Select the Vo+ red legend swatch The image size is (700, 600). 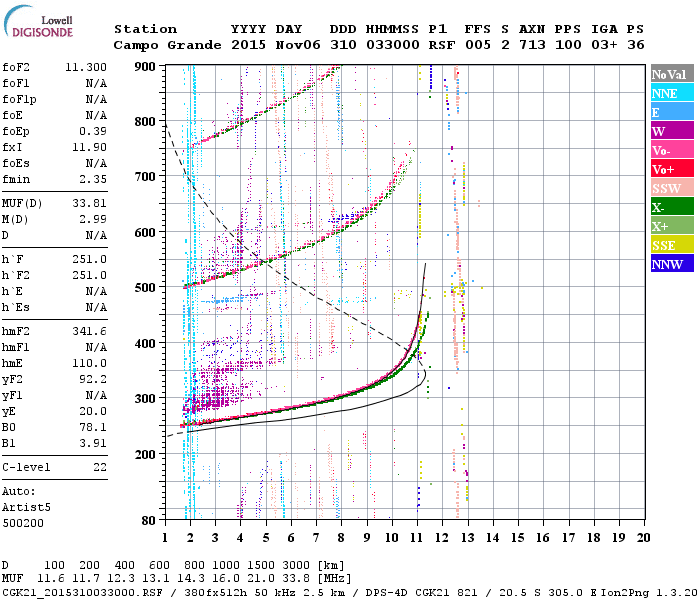coord(672,169)
